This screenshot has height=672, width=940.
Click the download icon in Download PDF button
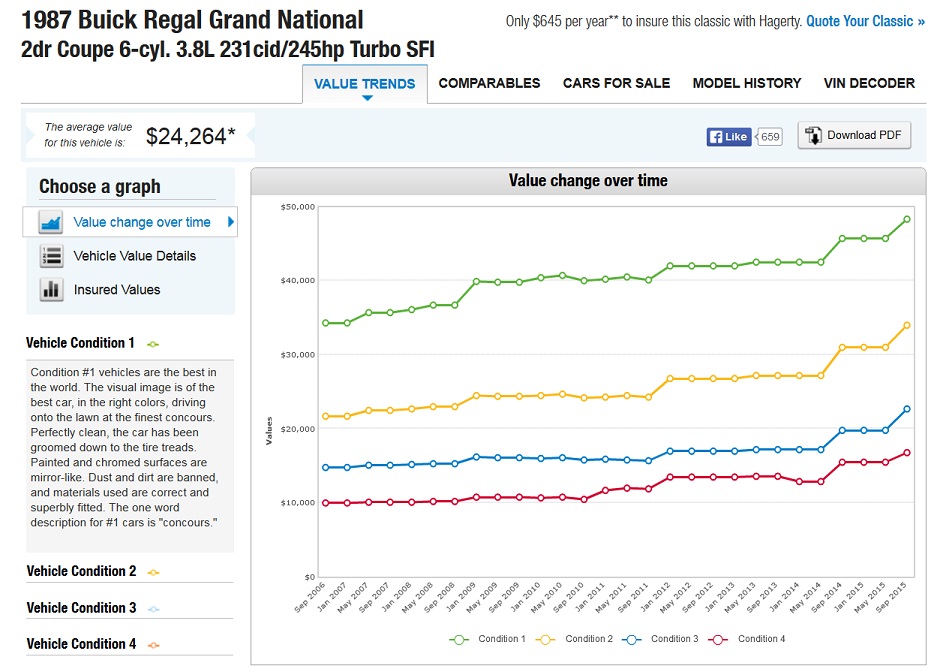[813, 135]
